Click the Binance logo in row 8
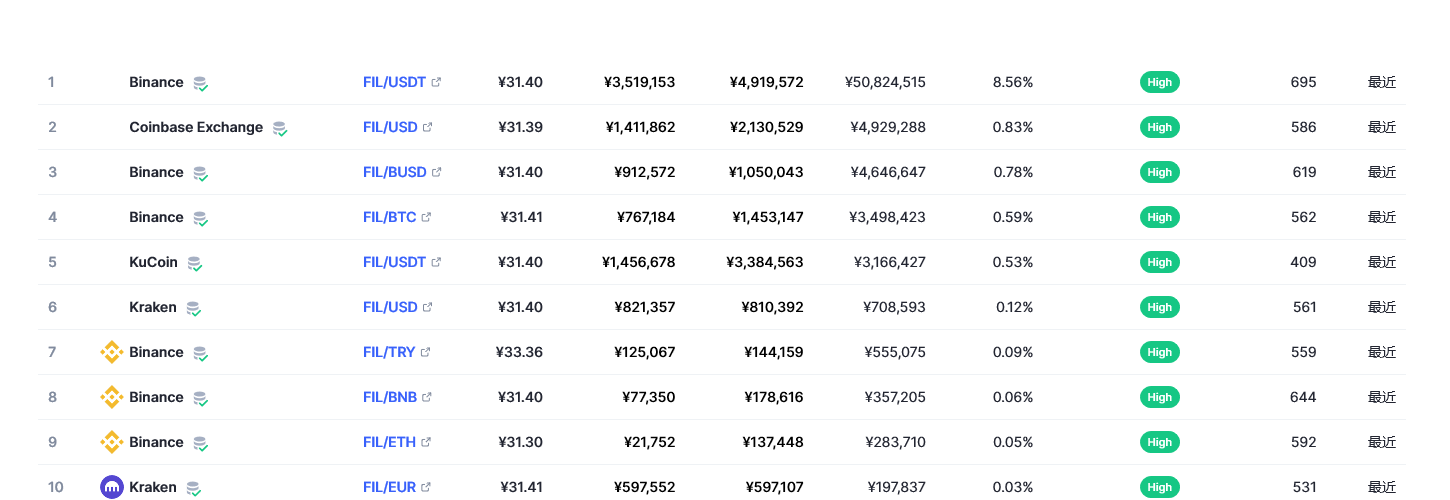This screenshot has width=1450, height=500. click(112, 397)
